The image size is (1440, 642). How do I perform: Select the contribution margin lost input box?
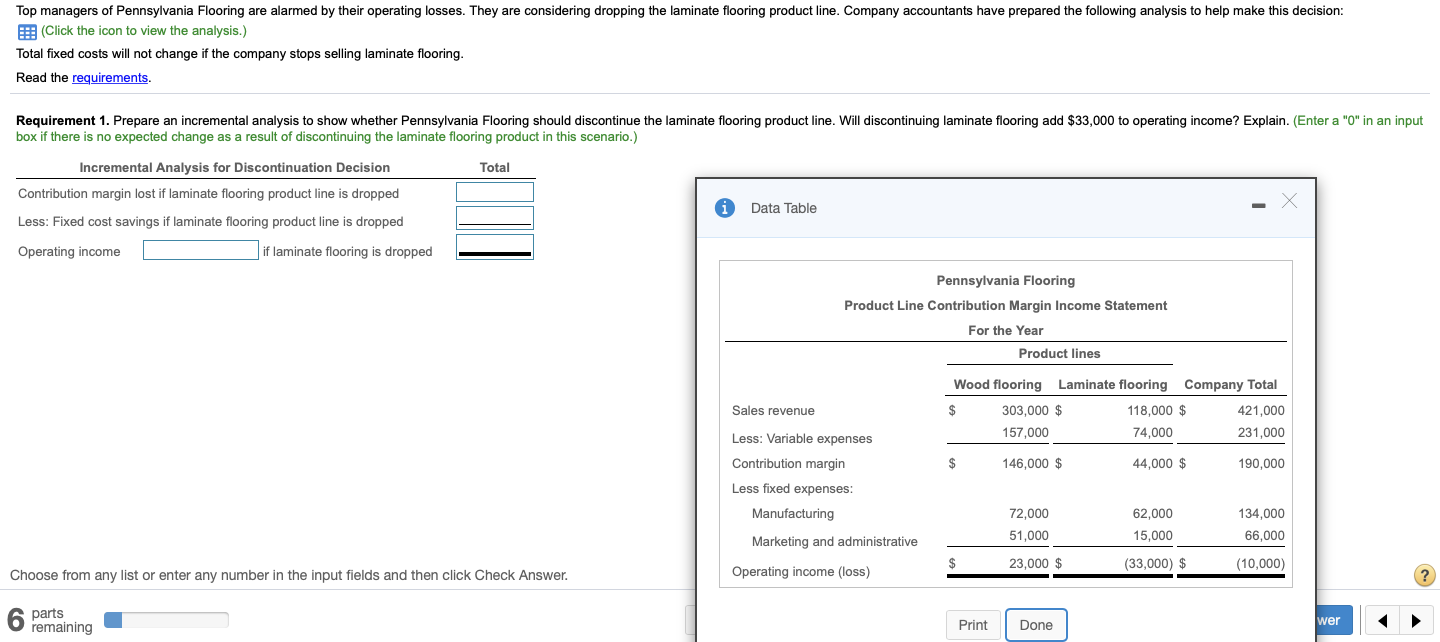point(495,192)
